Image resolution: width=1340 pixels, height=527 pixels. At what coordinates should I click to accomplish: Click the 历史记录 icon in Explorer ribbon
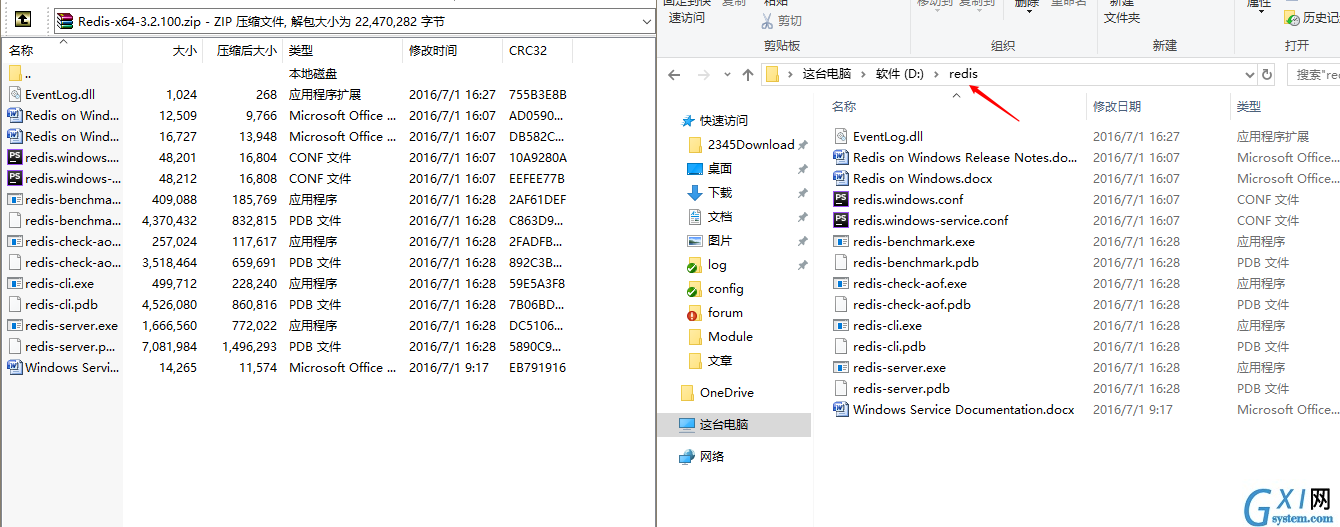click(x=1291, y=18)
